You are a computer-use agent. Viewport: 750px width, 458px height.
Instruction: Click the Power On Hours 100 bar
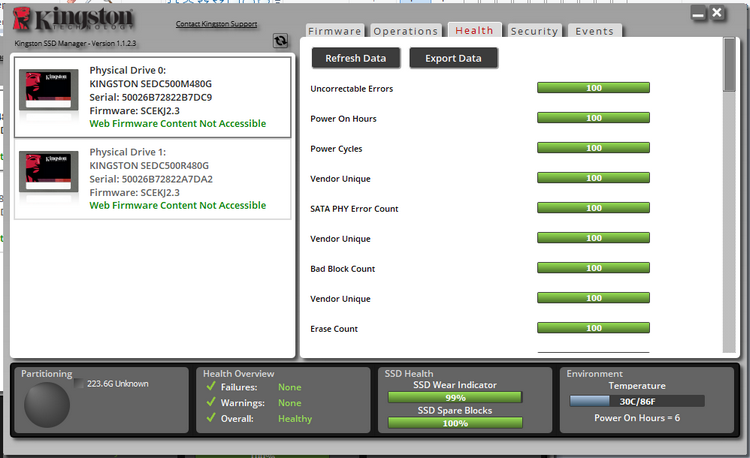pos(593,118)
